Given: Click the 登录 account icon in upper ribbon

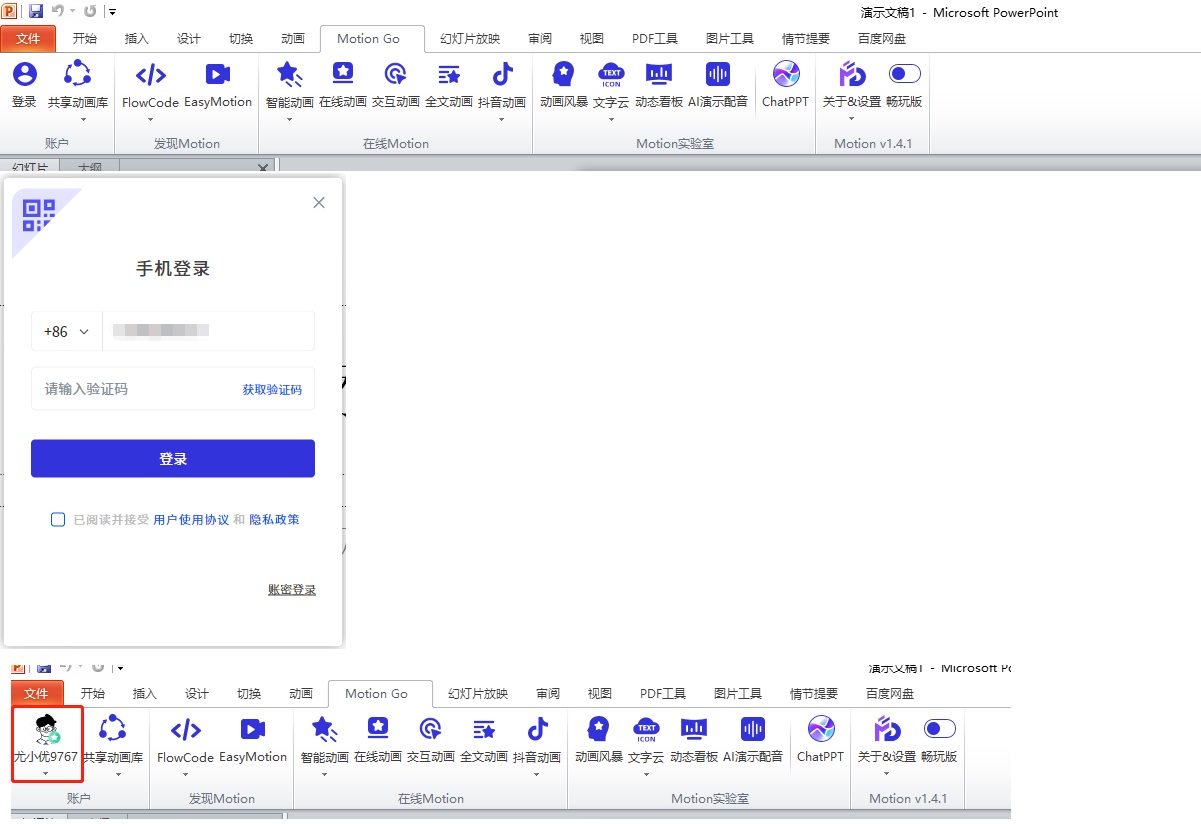Looking at the screenshot, I should pos(24,74).
